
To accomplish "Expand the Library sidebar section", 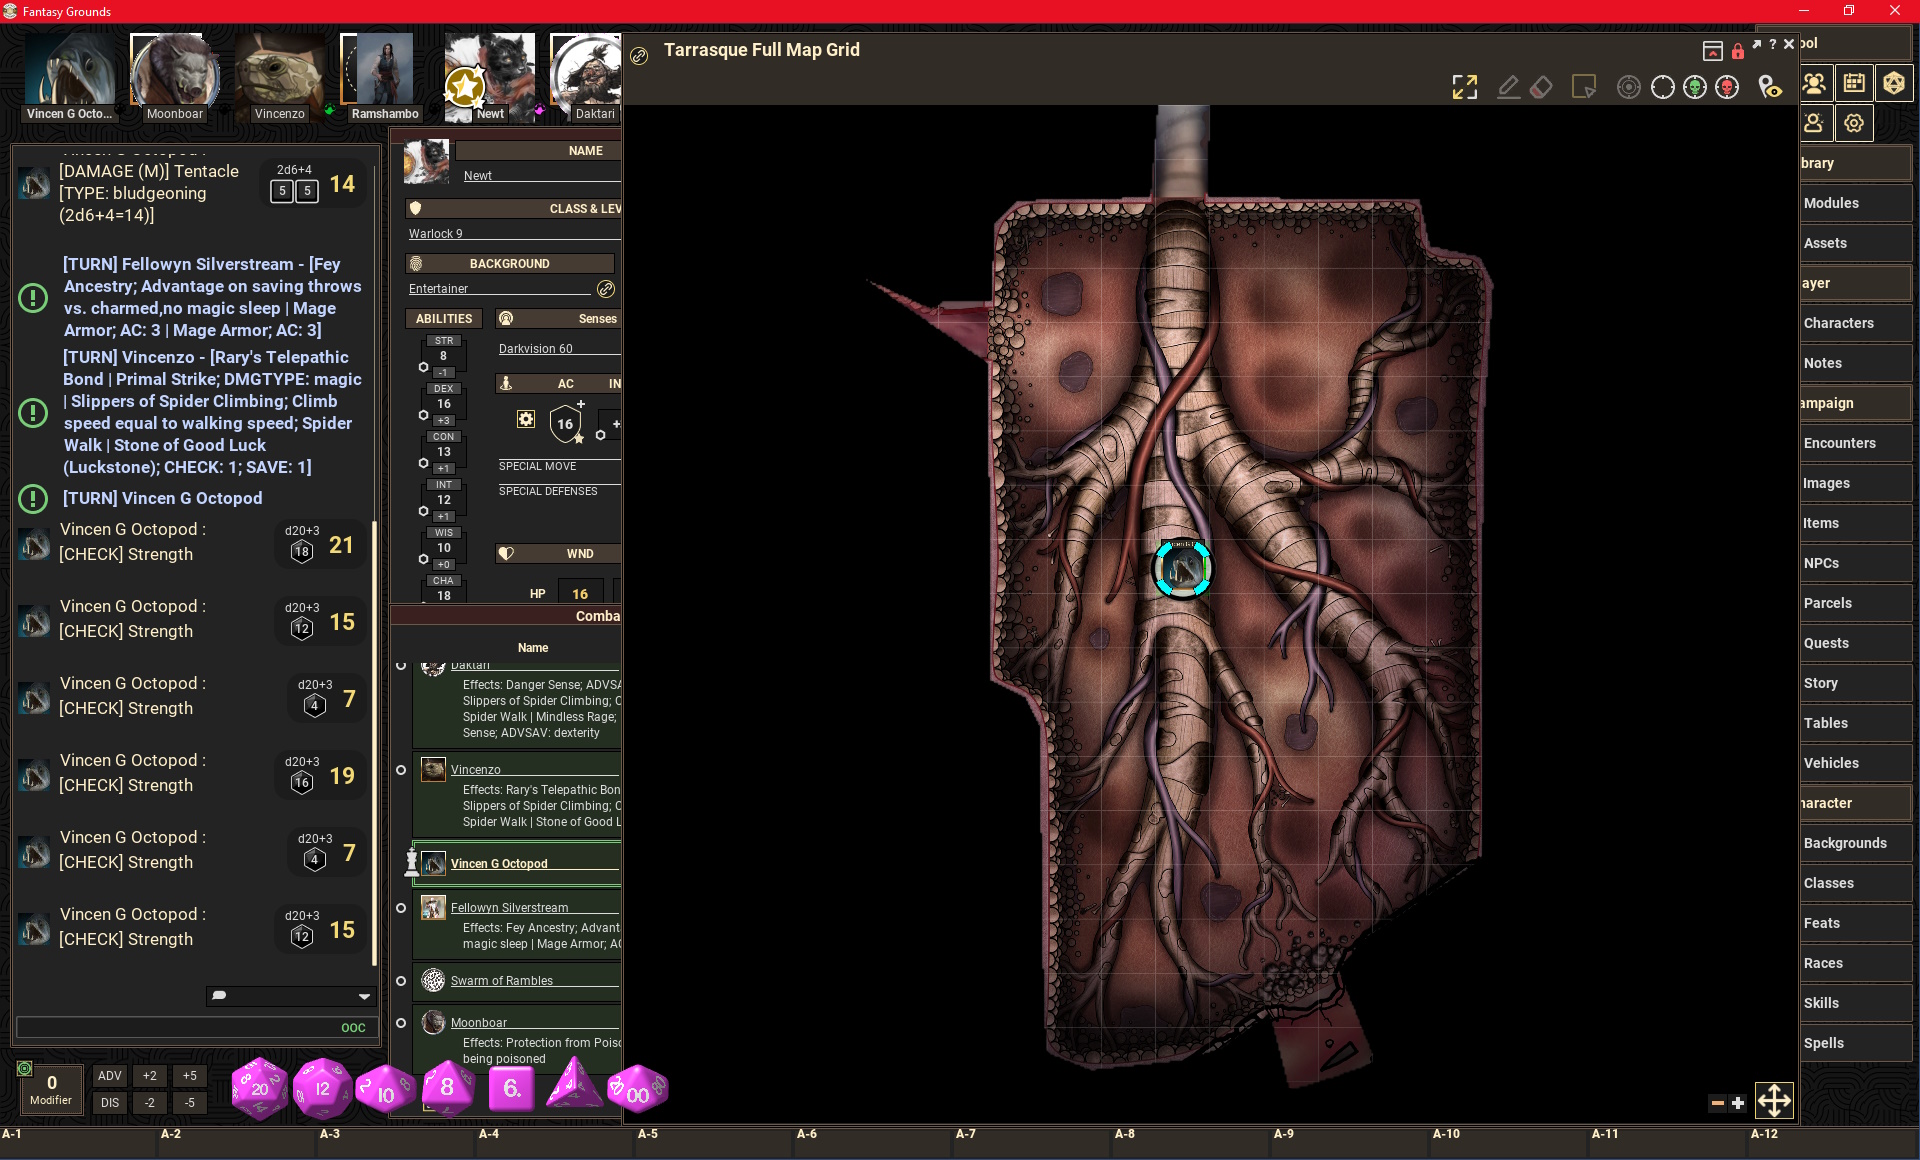I will pyautogui.click(x=1855, y=163).
